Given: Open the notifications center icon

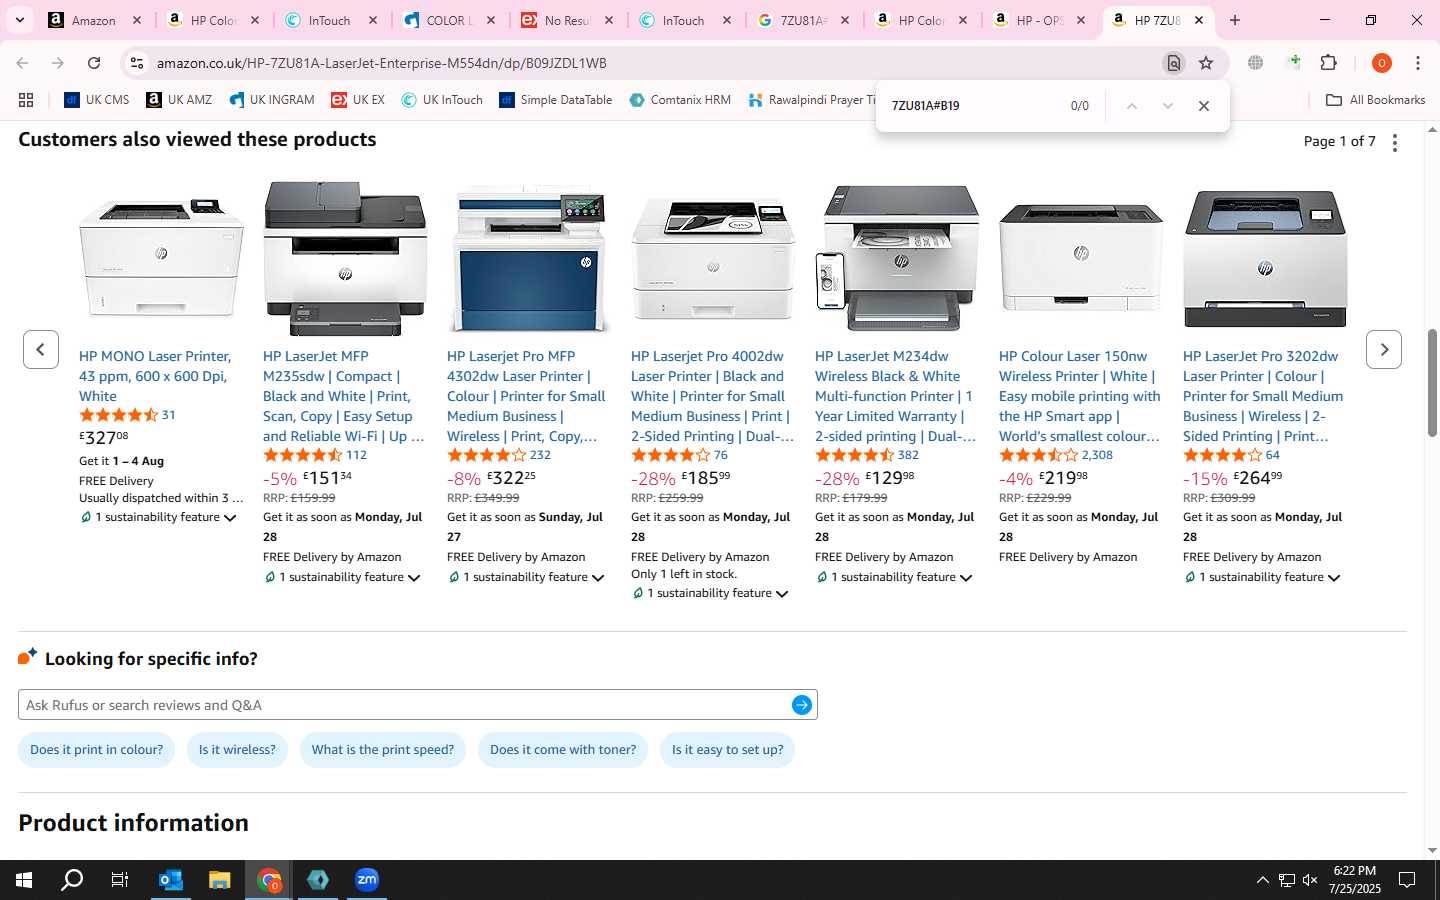Looking at the screenshot, I should pos(1406,880).
